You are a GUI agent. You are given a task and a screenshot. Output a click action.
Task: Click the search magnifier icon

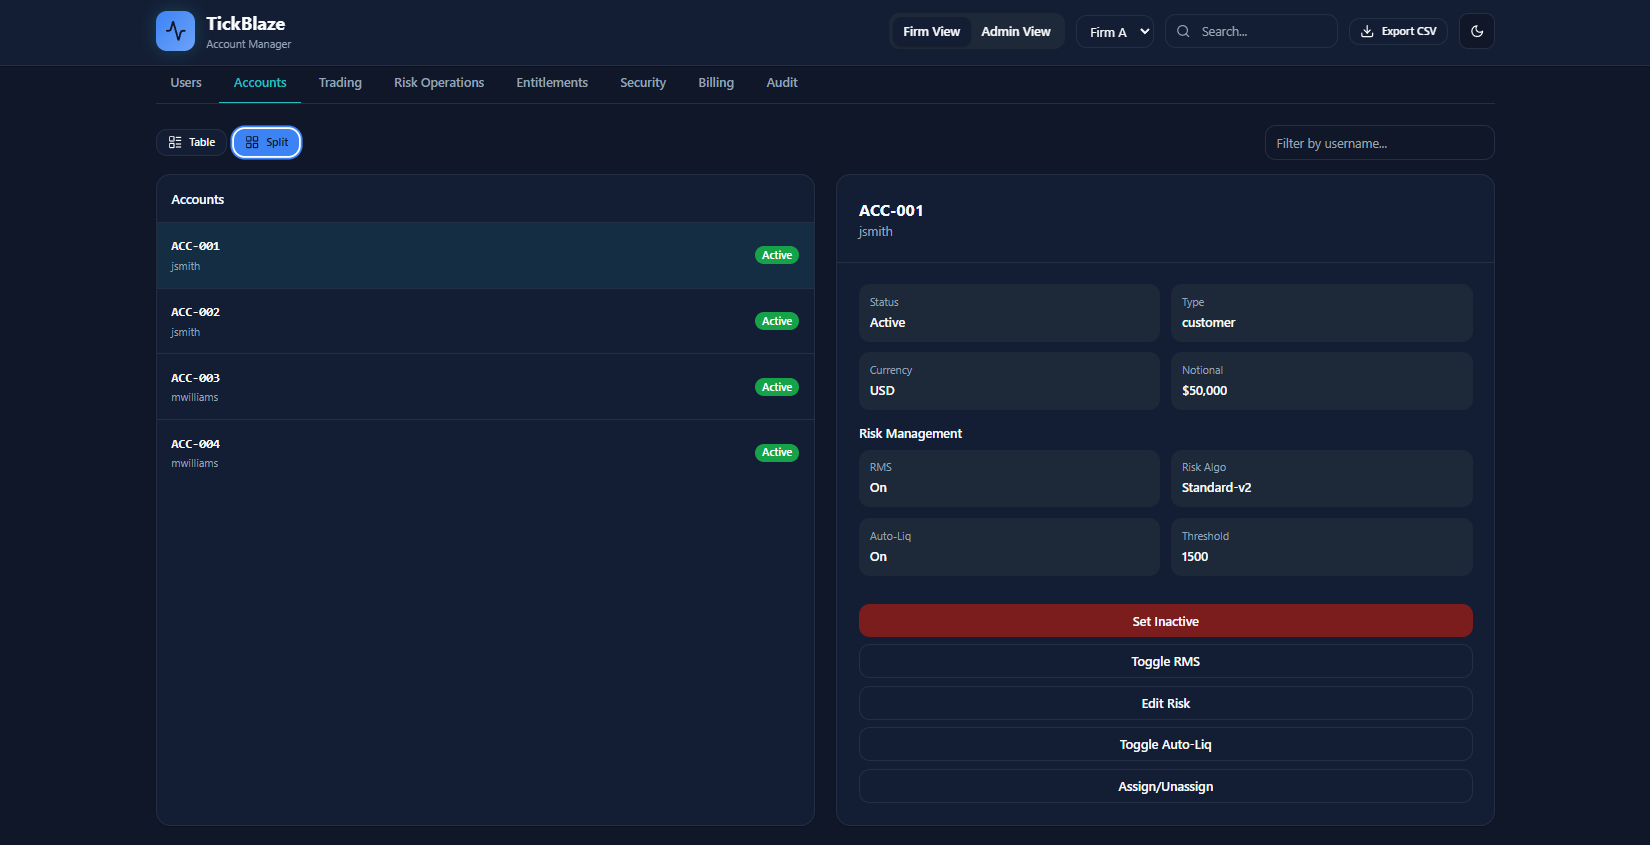pyautogui.click(x=1183, y=31)
